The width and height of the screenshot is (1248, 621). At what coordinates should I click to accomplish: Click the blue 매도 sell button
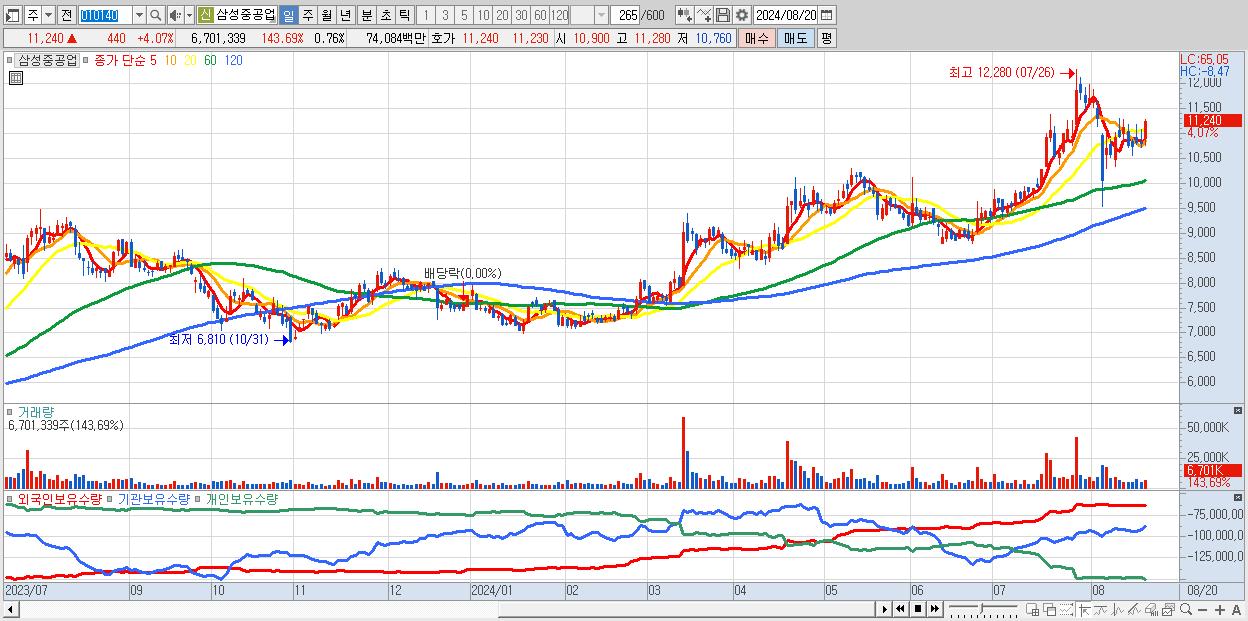pyautogui.click(x=795, y=38)
